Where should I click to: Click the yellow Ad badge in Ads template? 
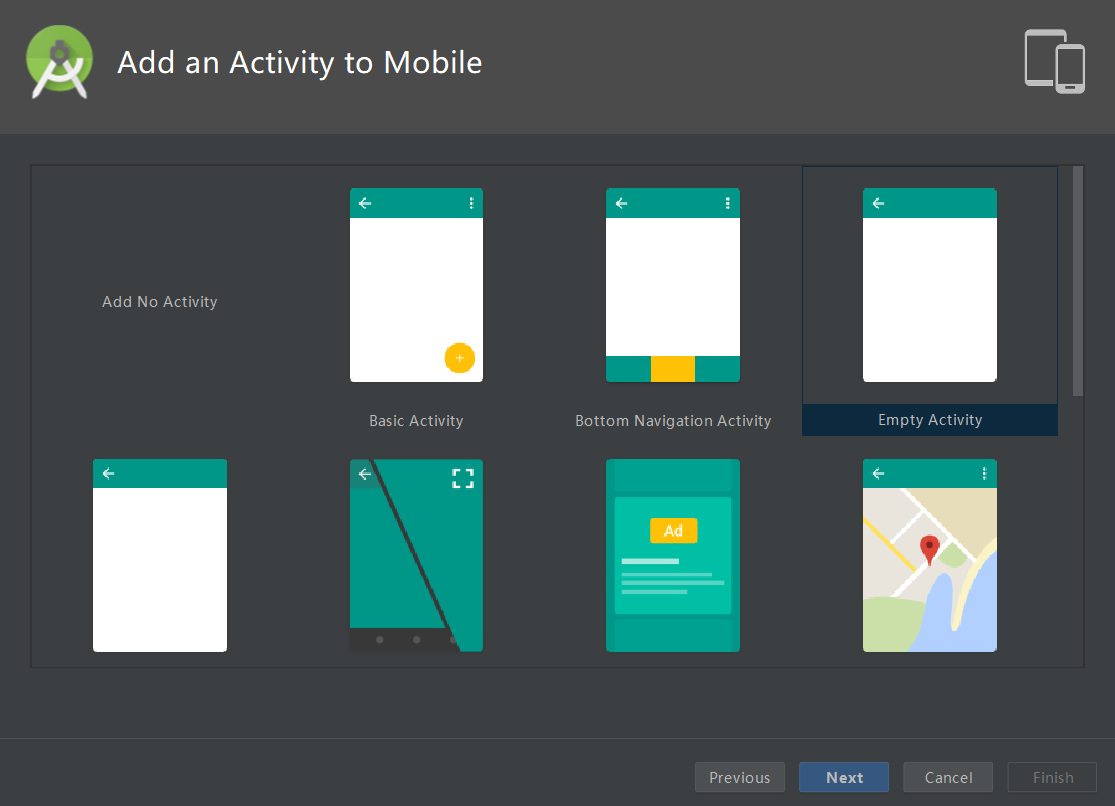tap(673, 531)
